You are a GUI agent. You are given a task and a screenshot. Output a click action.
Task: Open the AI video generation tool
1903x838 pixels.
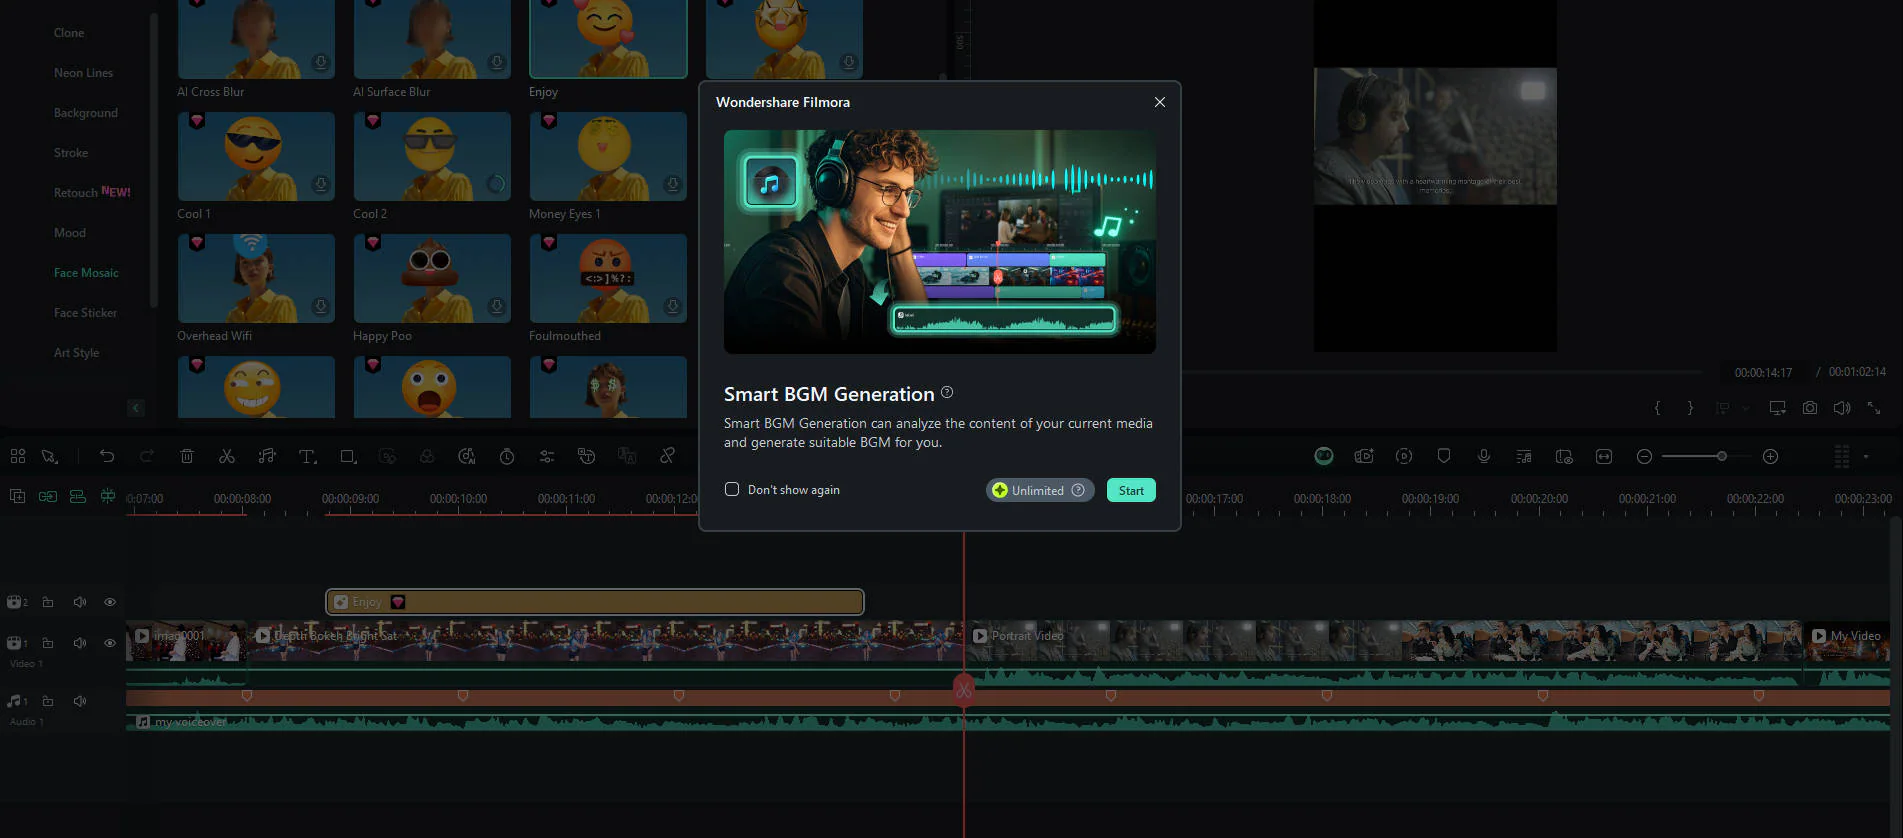[1364, 456]
